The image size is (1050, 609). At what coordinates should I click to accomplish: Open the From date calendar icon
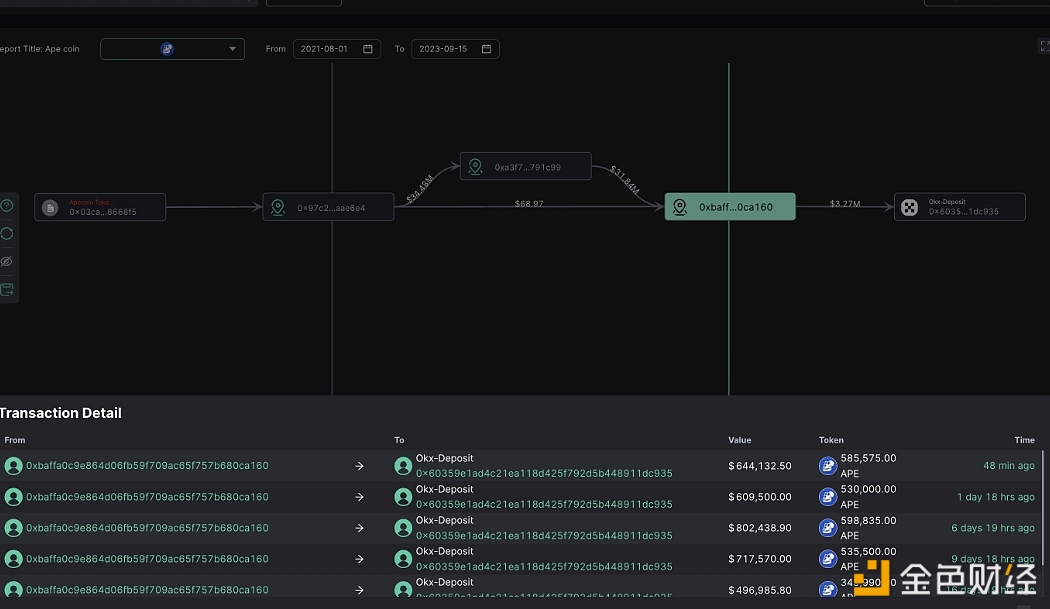(368, 49)
